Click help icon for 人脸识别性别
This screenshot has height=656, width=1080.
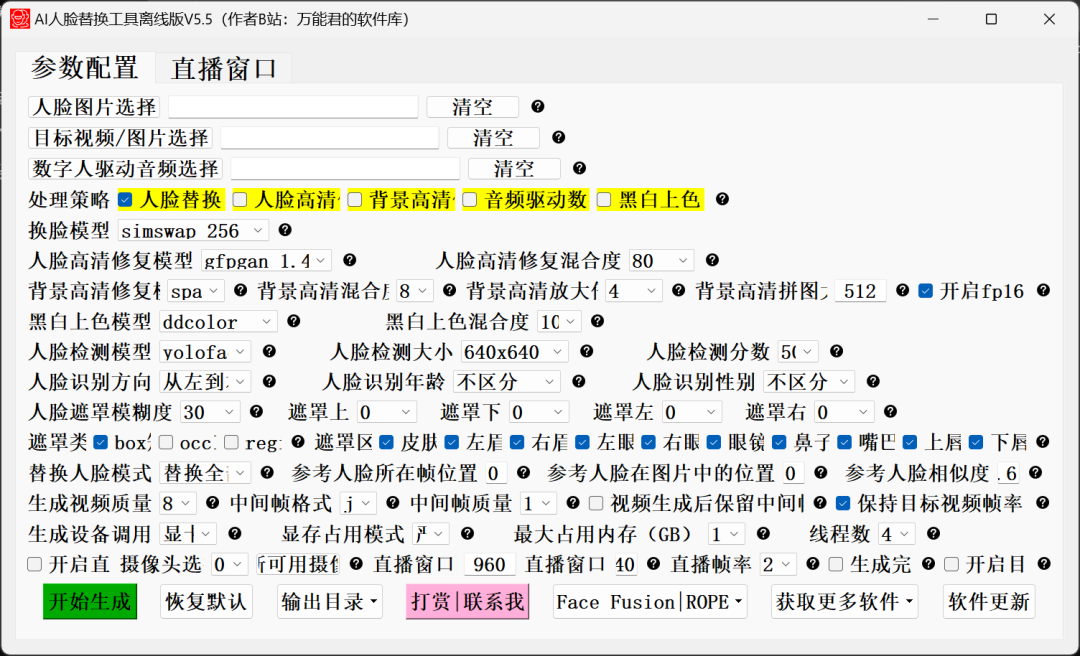click(873, 380)
